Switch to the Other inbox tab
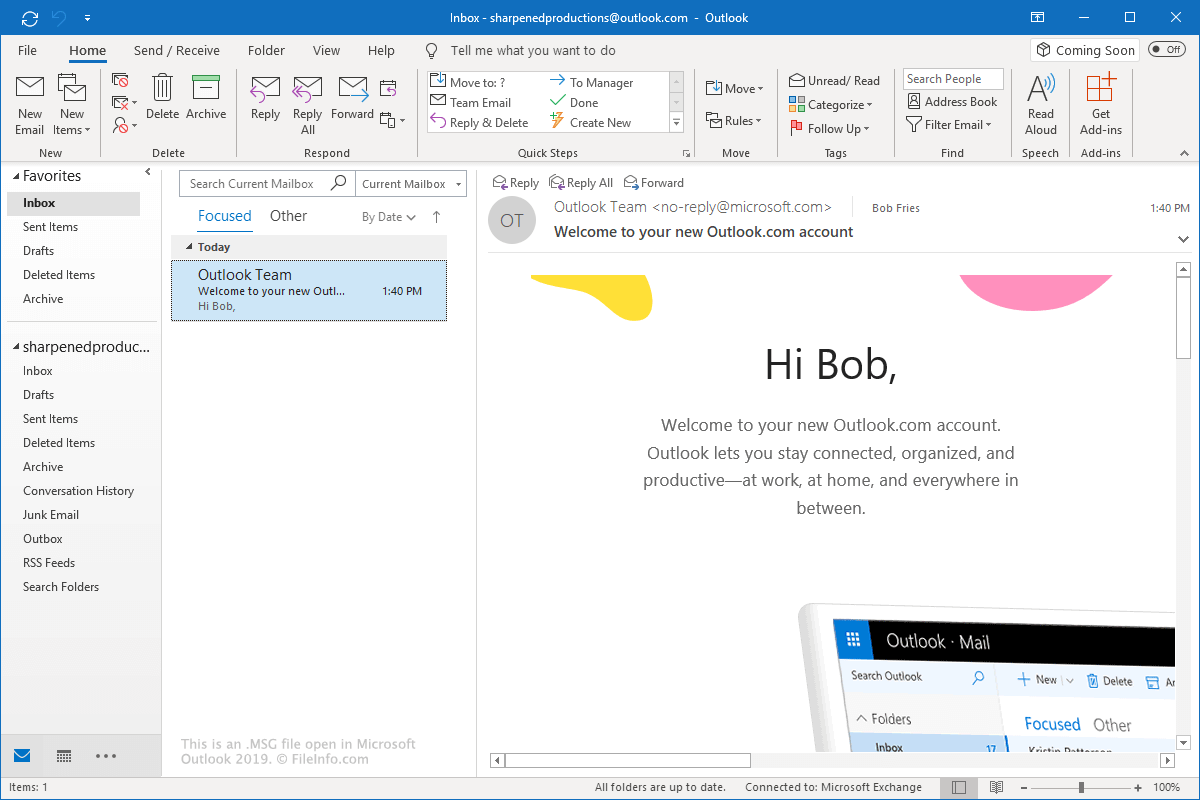The image size is (1200, 800). (288, 216)
